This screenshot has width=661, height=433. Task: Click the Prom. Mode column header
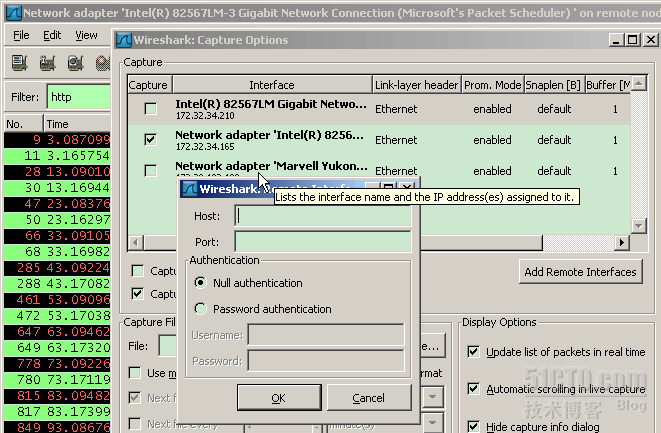click(492, 85)
